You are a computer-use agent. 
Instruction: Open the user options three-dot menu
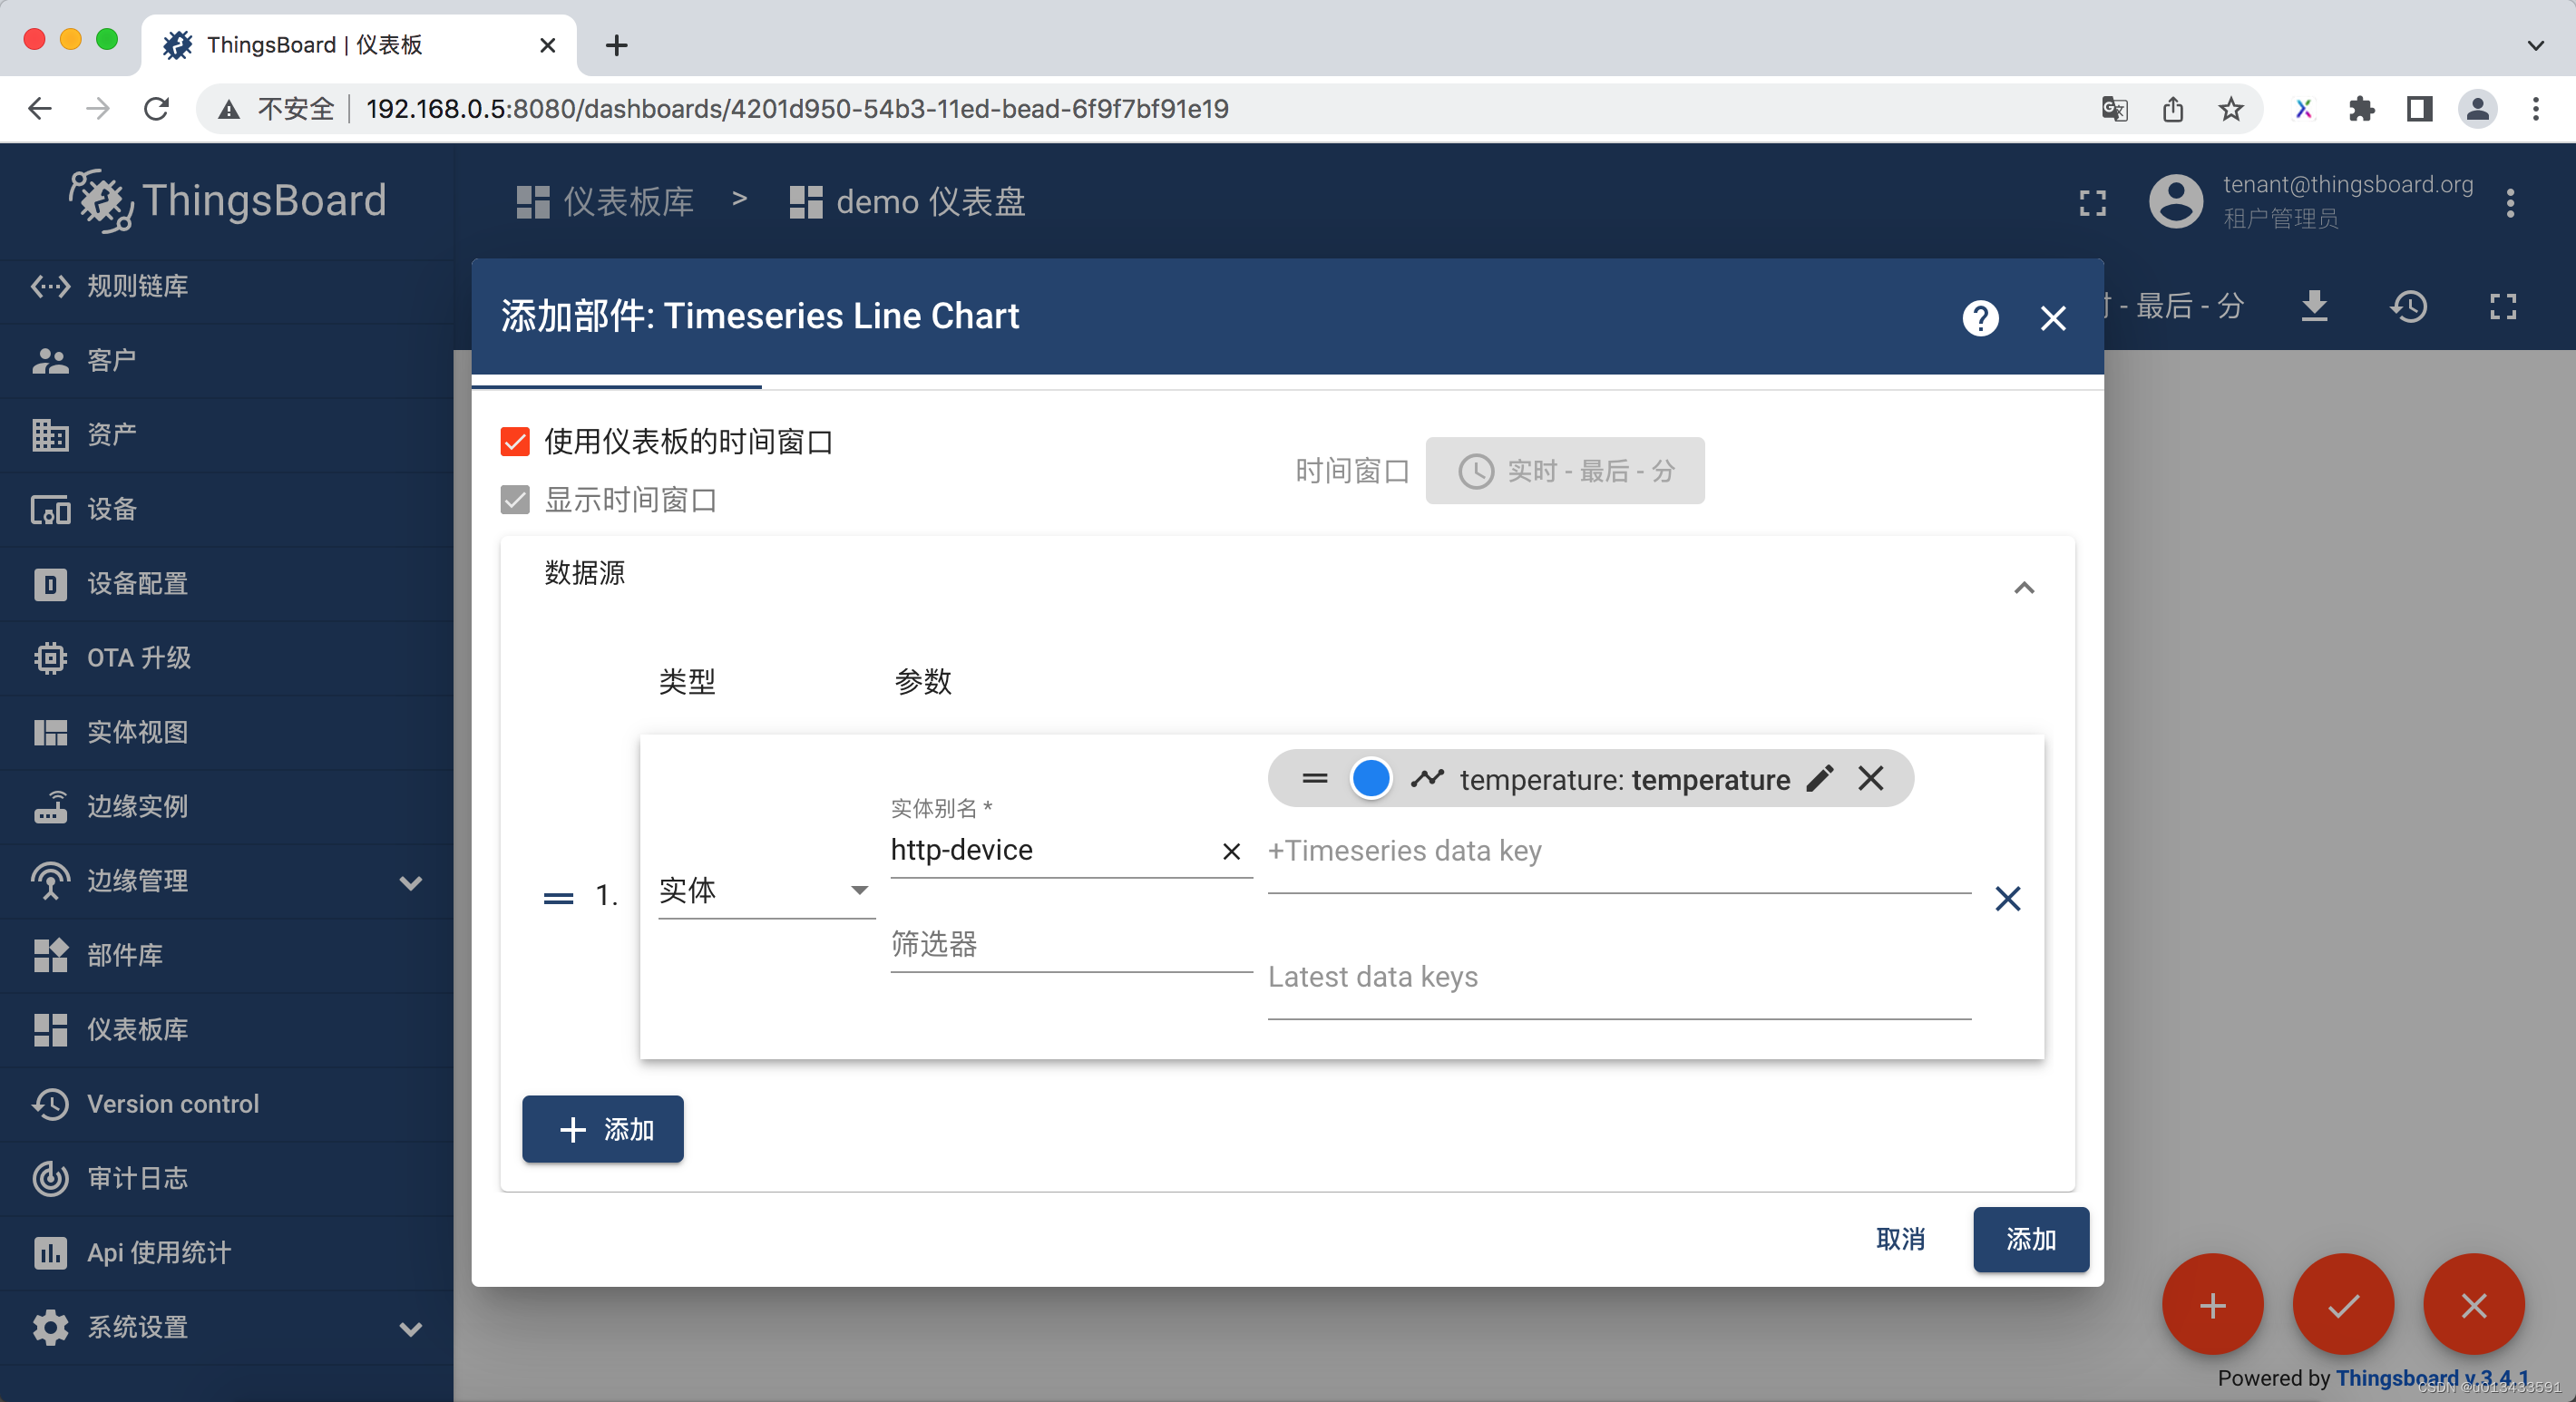pos(2510,203)
